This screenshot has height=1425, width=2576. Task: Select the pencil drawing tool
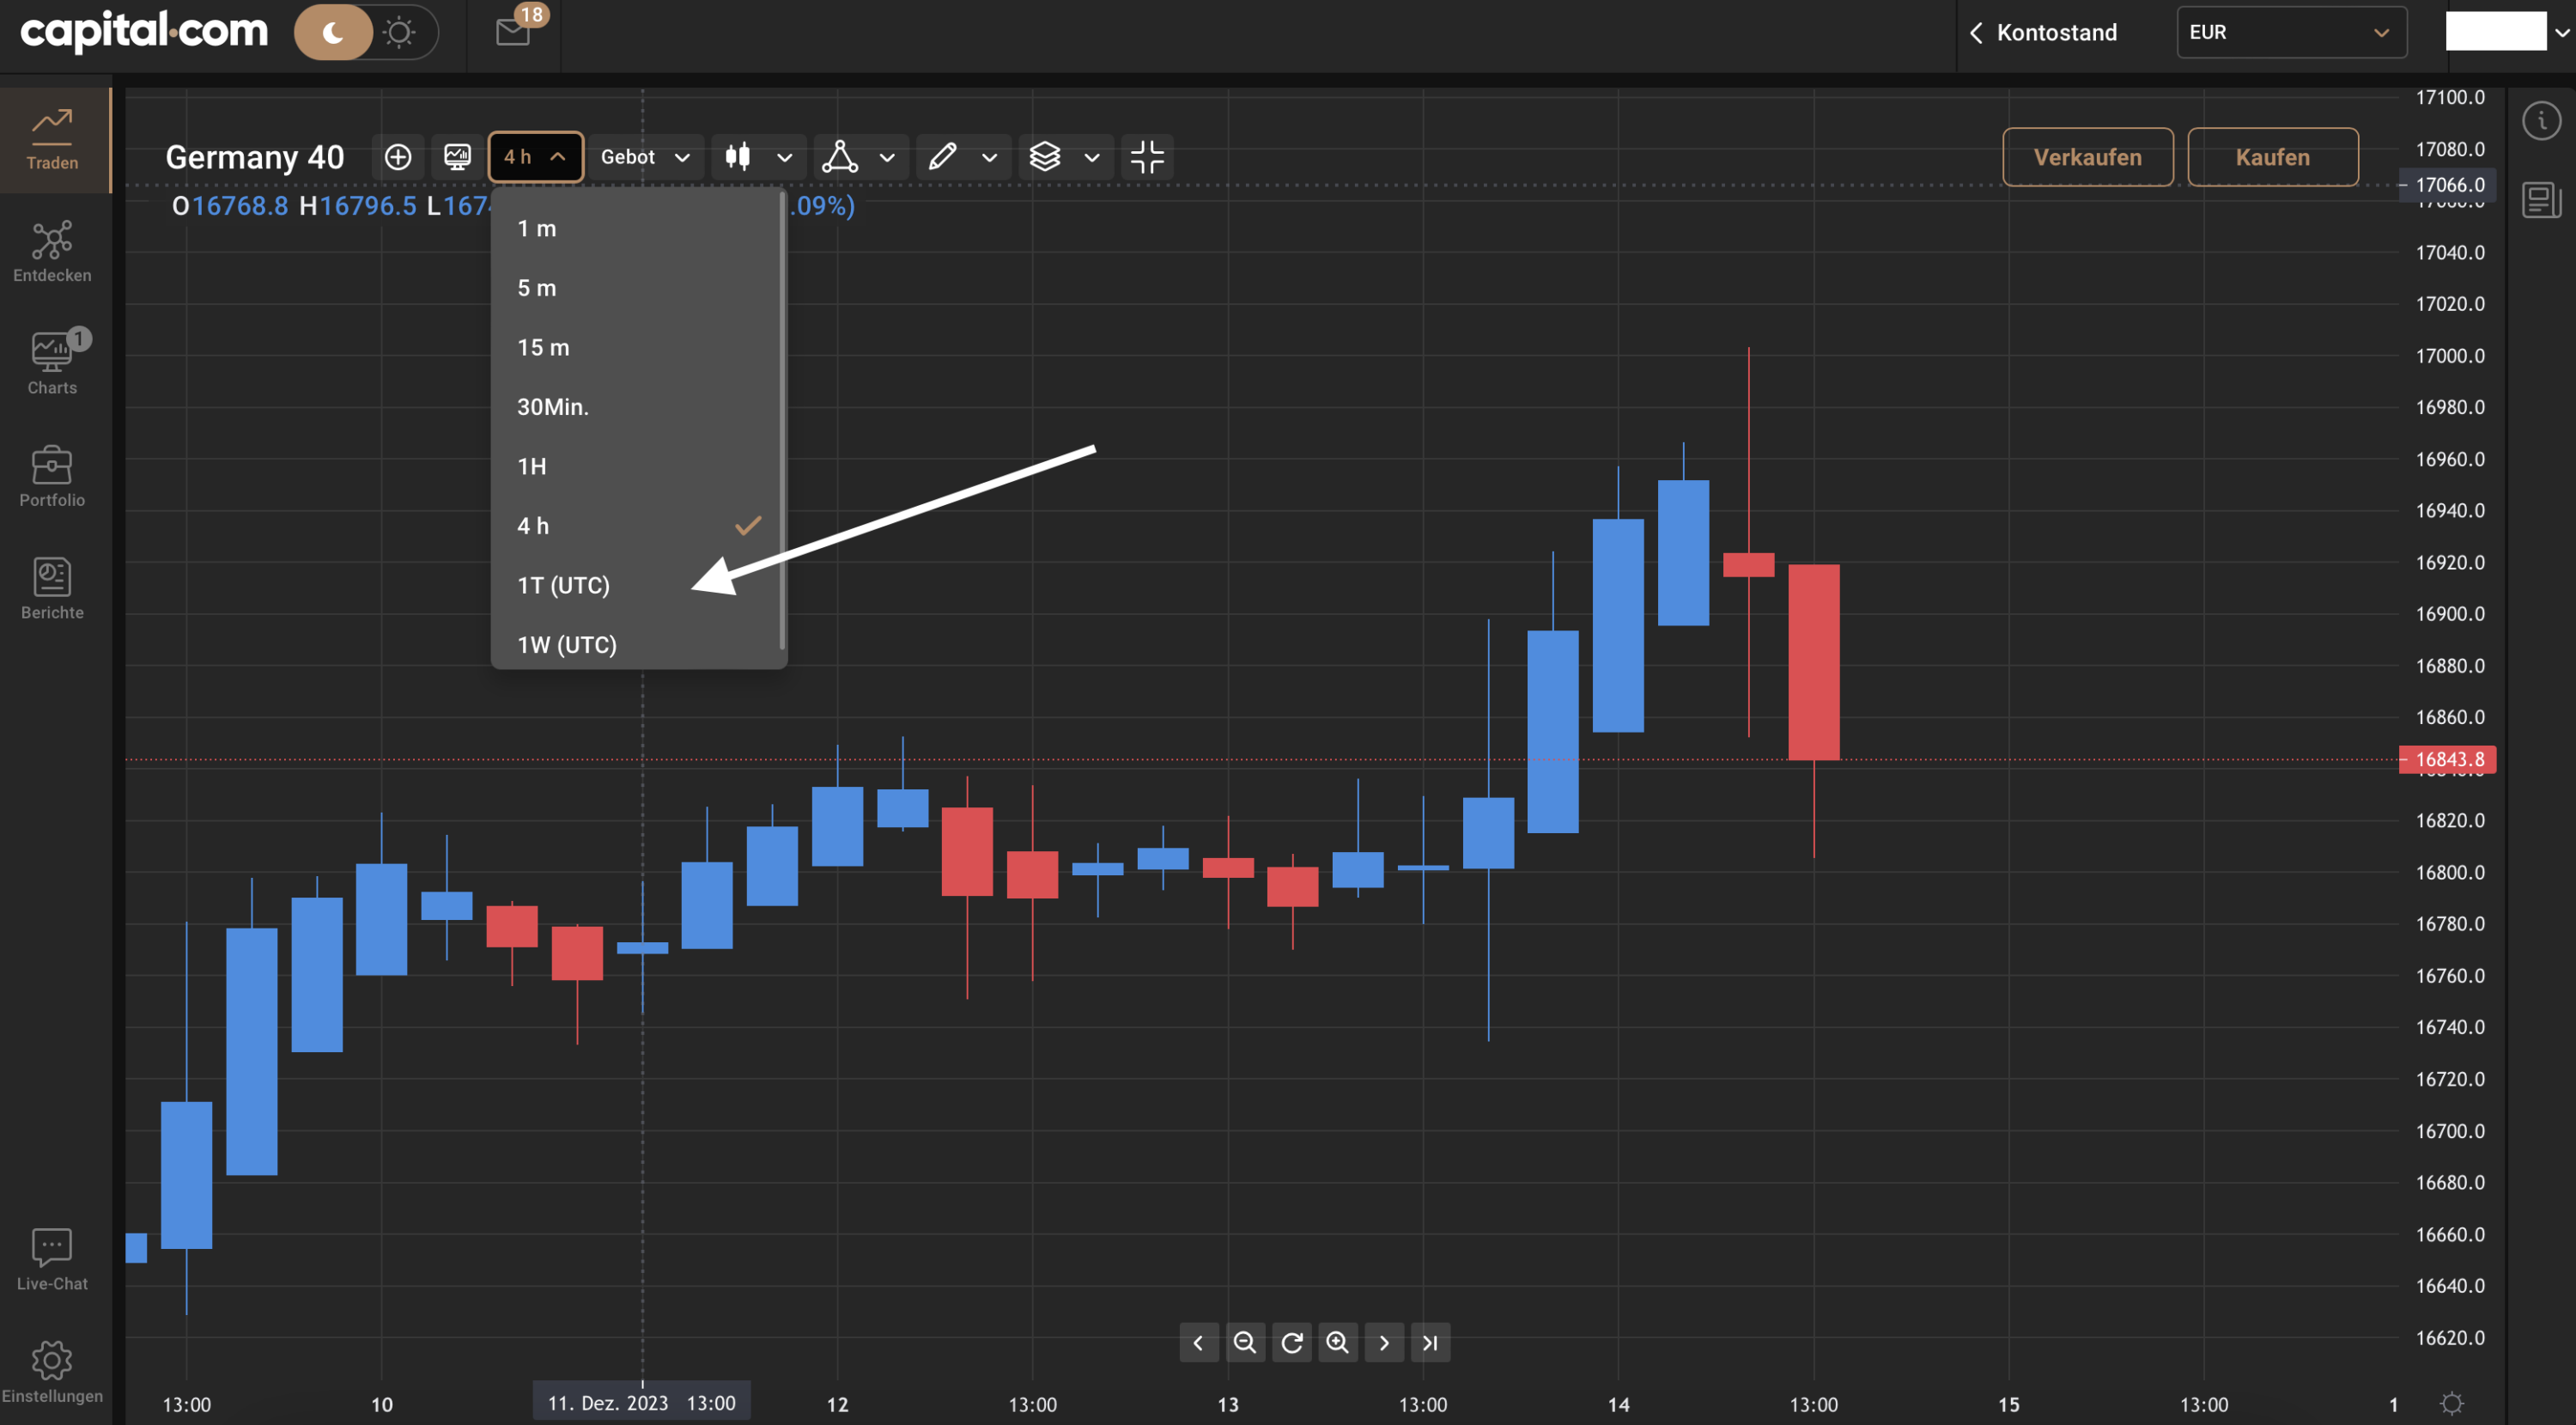(943, 157)
